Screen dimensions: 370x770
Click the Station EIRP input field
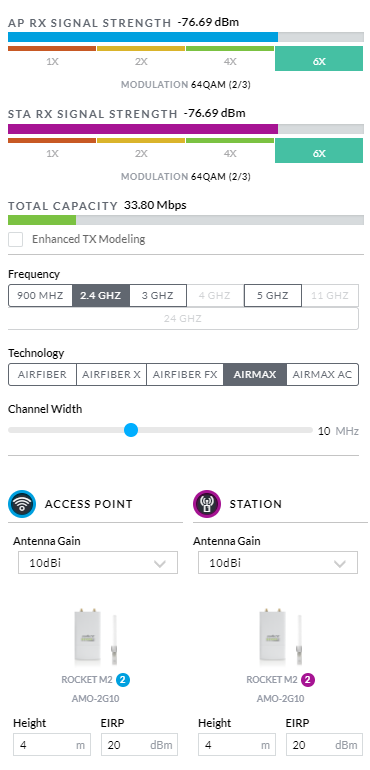click(x=324, y=745)
